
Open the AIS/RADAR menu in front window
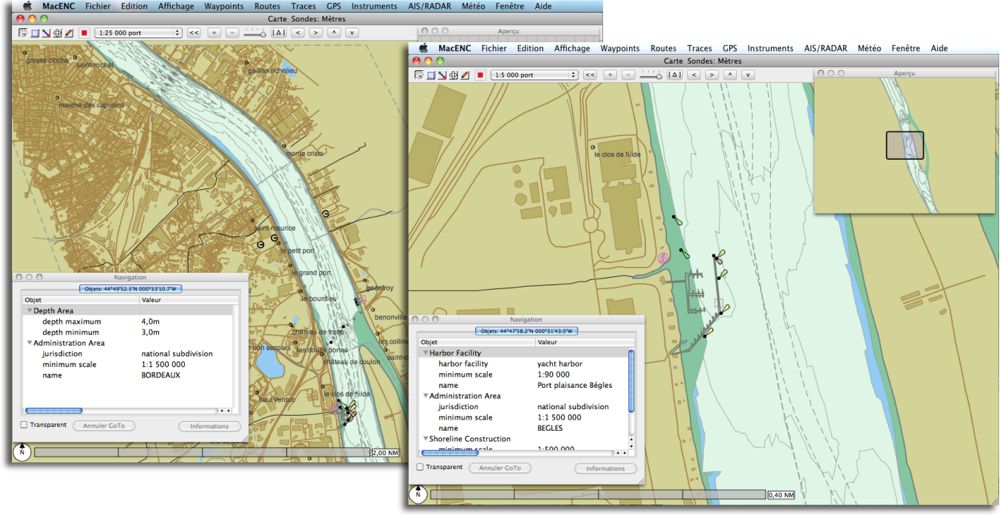point(826,48)
